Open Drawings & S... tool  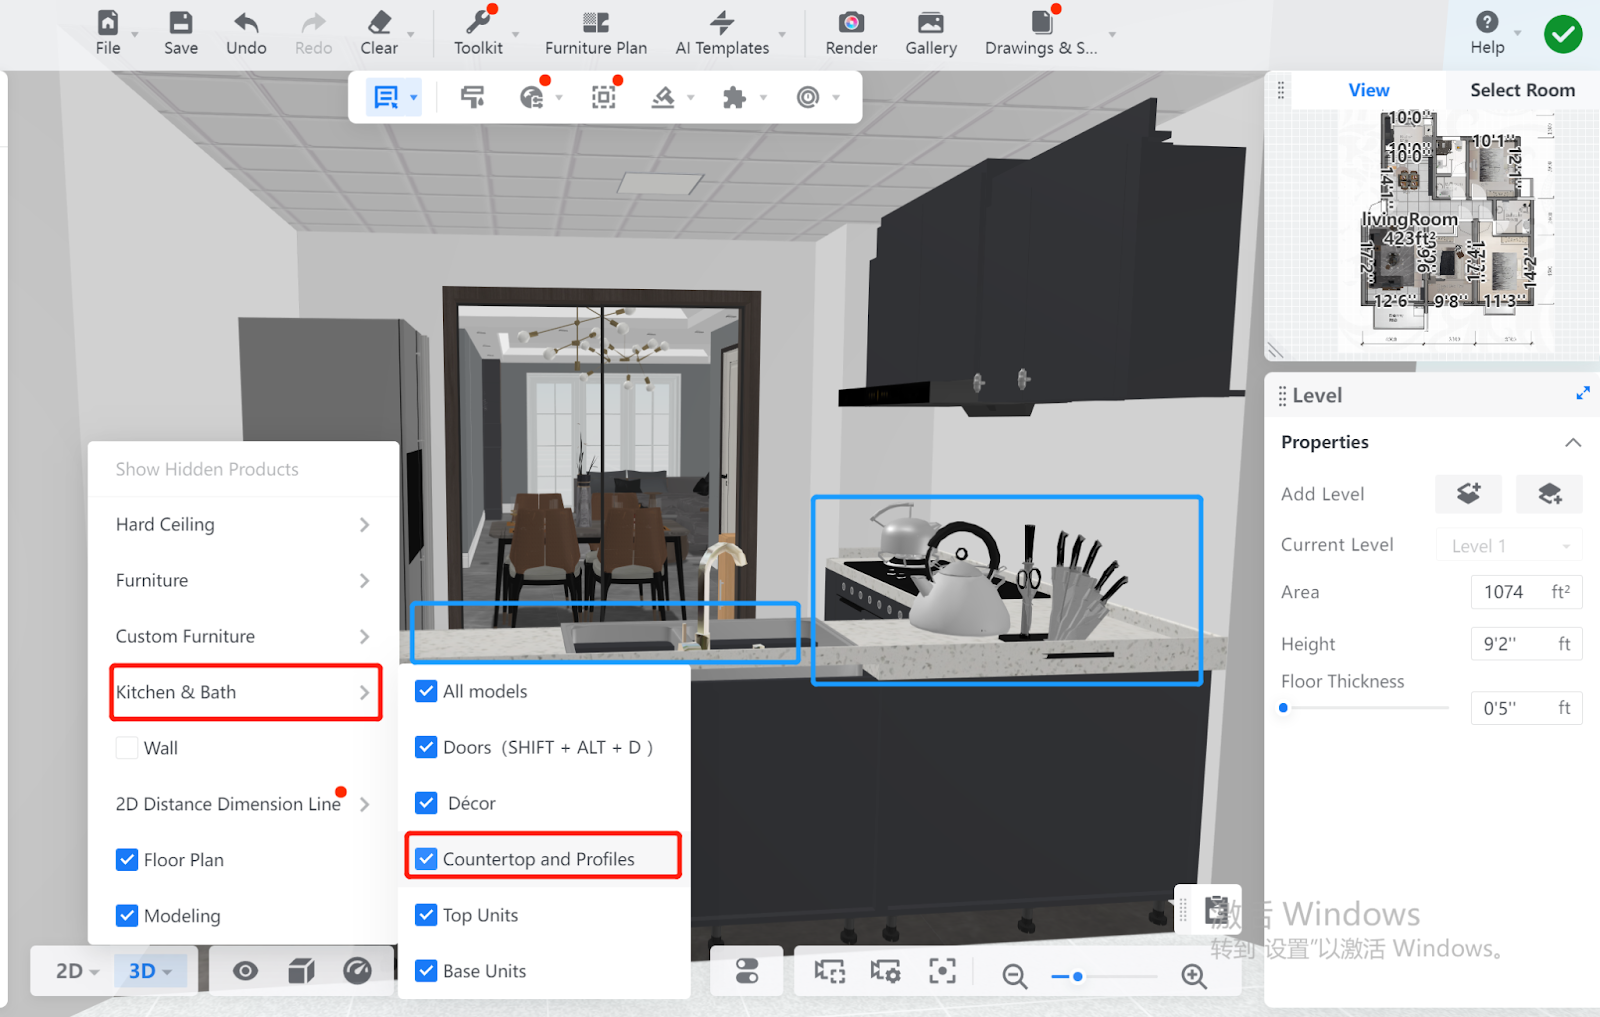pyautogui.click(x=1041, y=33)
